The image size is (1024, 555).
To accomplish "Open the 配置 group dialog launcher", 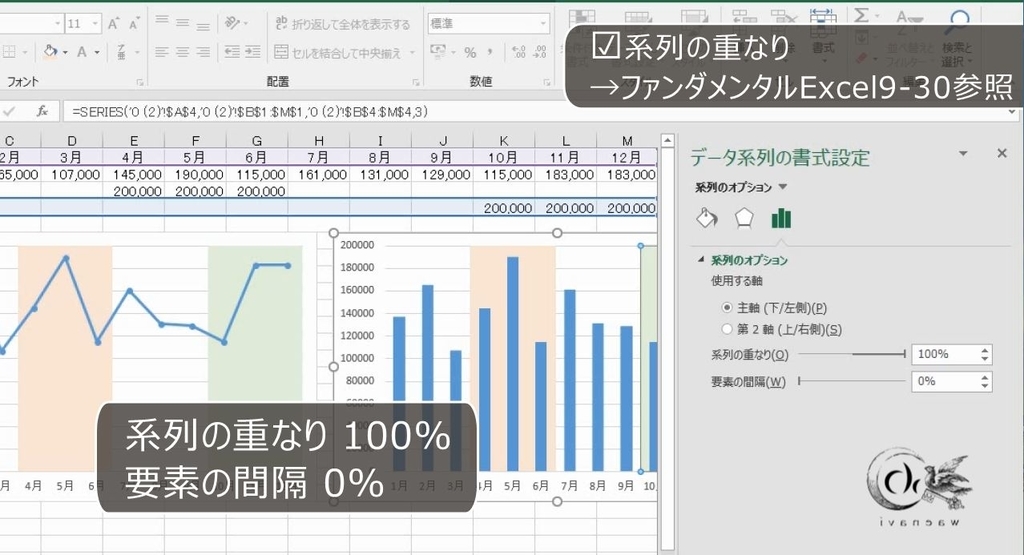I will coord(416,83).
